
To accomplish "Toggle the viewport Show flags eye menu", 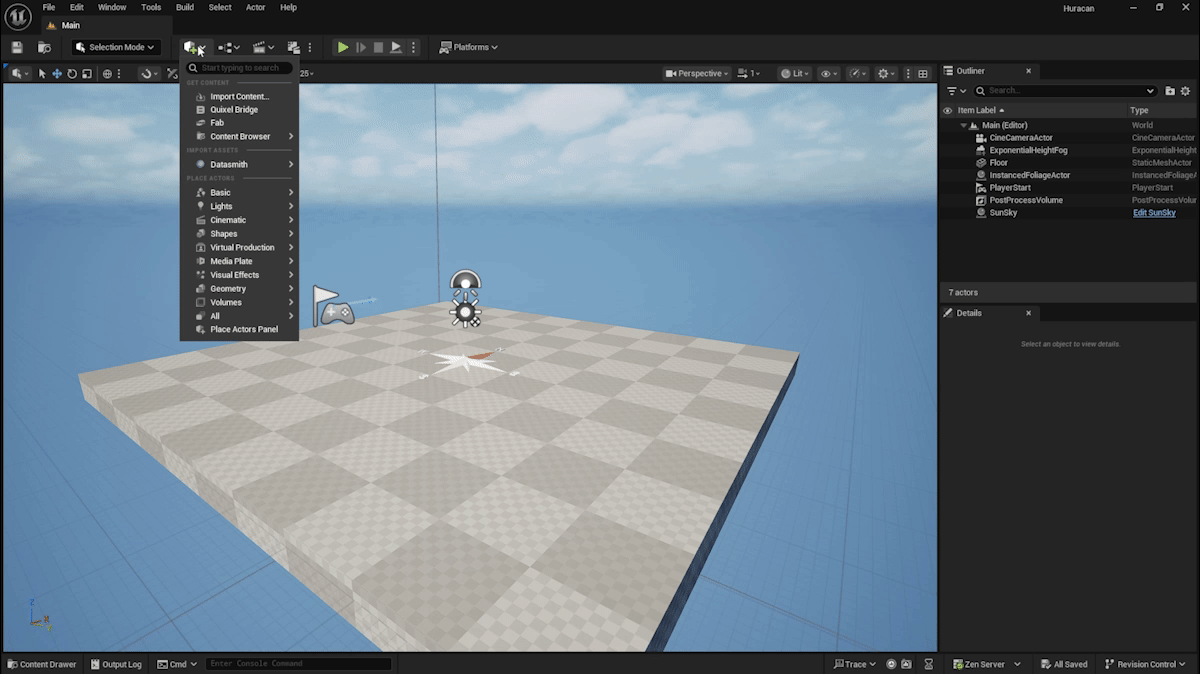I will click(x=828, y=73).
